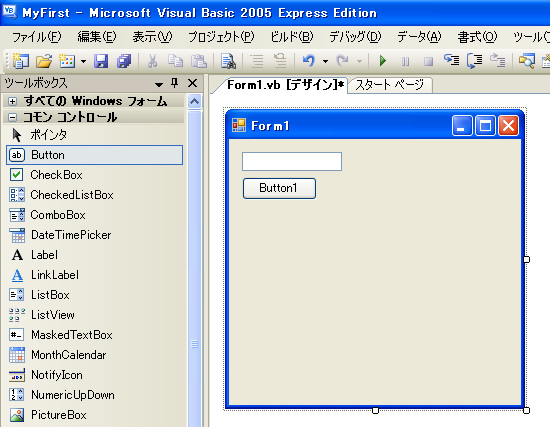
Task: Open the デバッグ(D) menu
Action: point(355,37)
